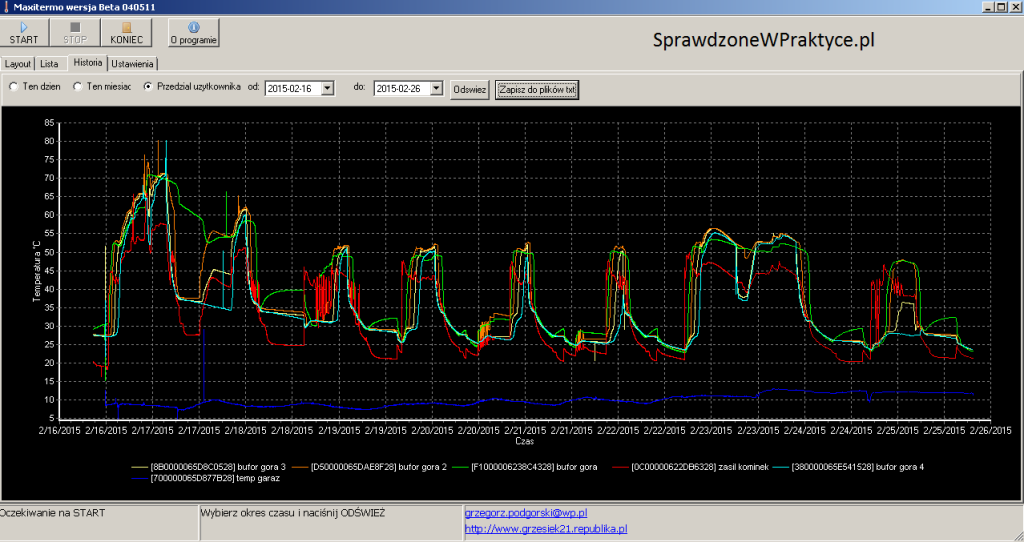Screen dimensions: 1024x542
Task: Select the 'Ten miesiac' radio button
Action: [x=77, y=87]
